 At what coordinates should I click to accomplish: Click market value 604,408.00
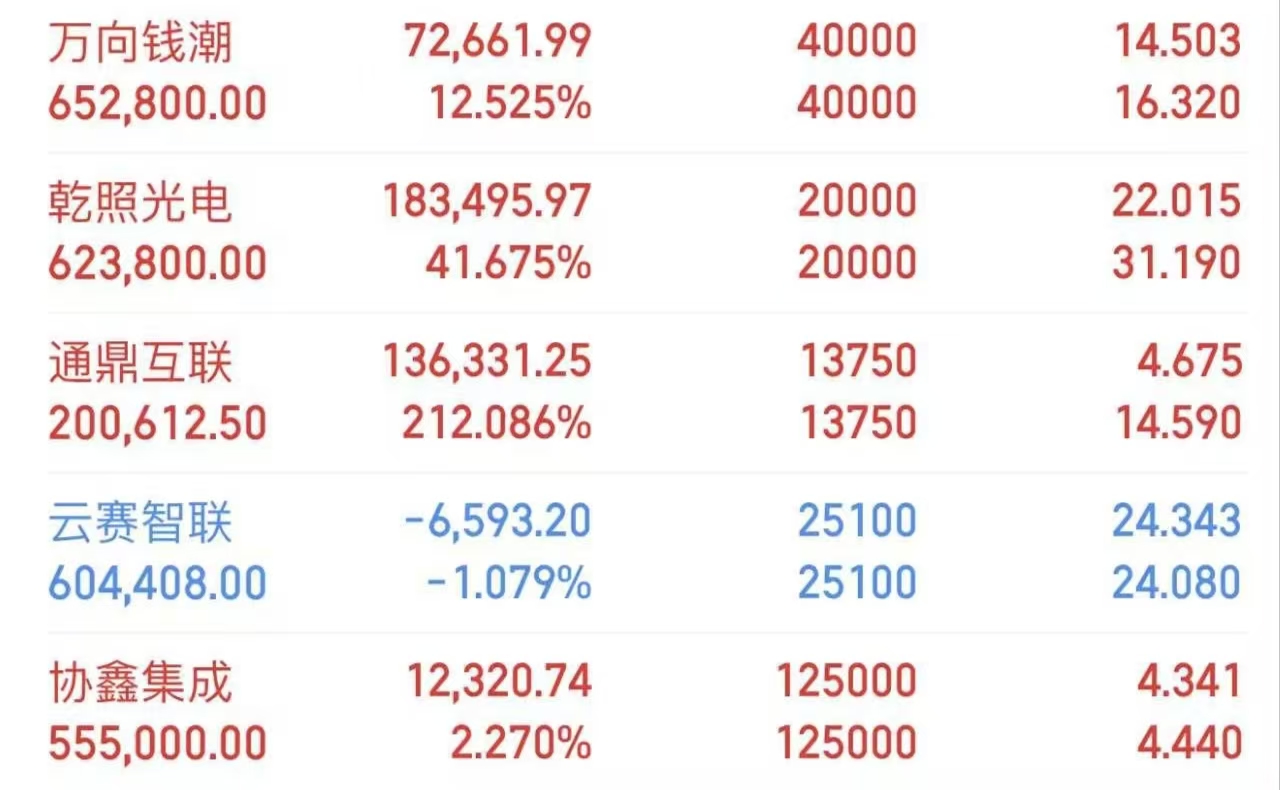158,584
